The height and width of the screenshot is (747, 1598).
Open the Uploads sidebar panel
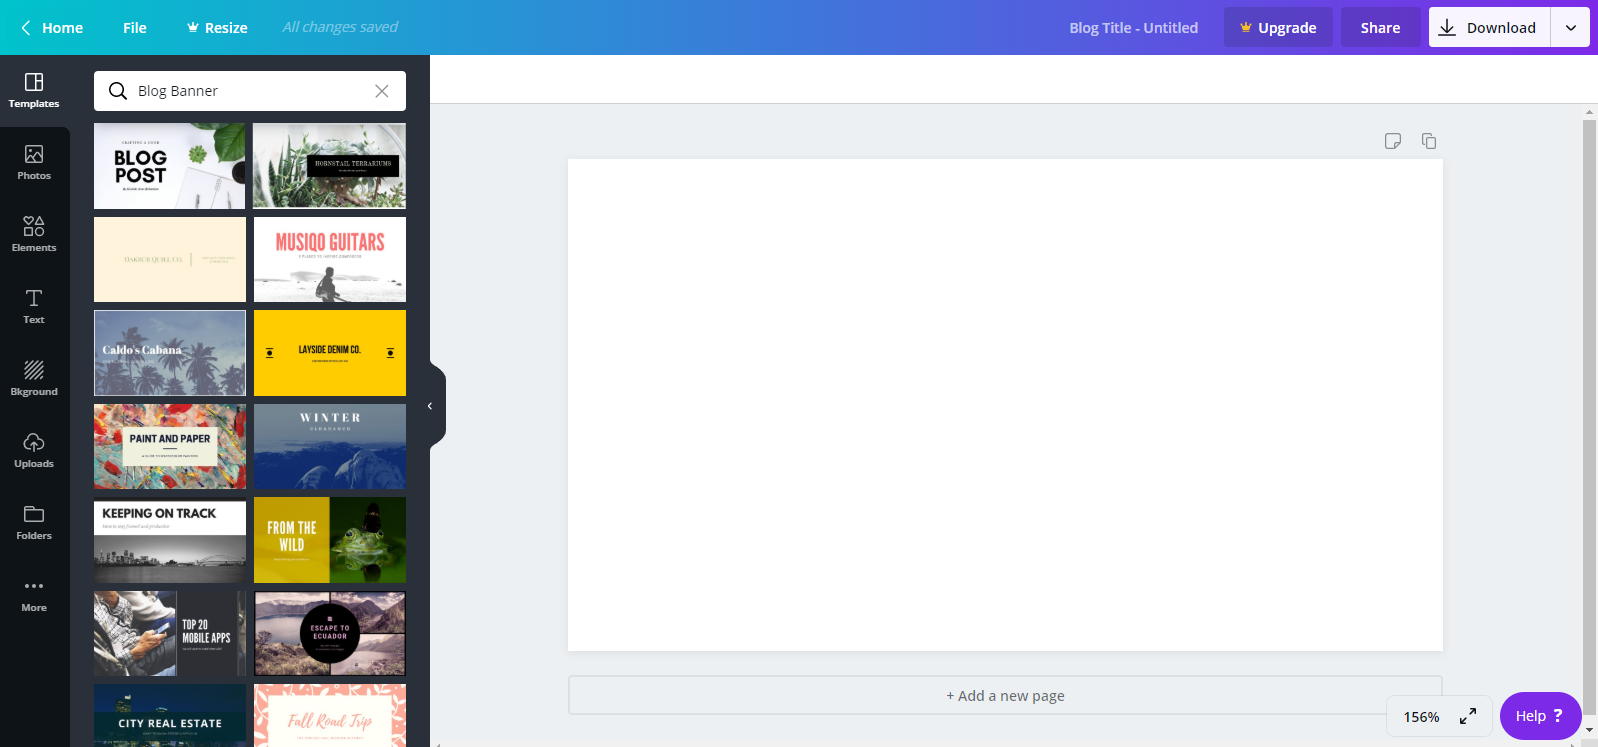34,451
